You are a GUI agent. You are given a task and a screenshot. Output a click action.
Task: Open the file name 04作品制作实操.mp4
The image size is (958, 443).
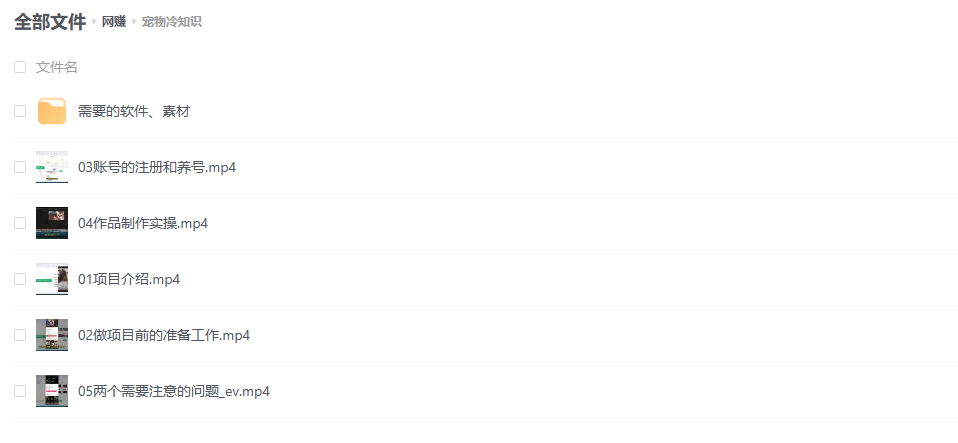[143, 223]
